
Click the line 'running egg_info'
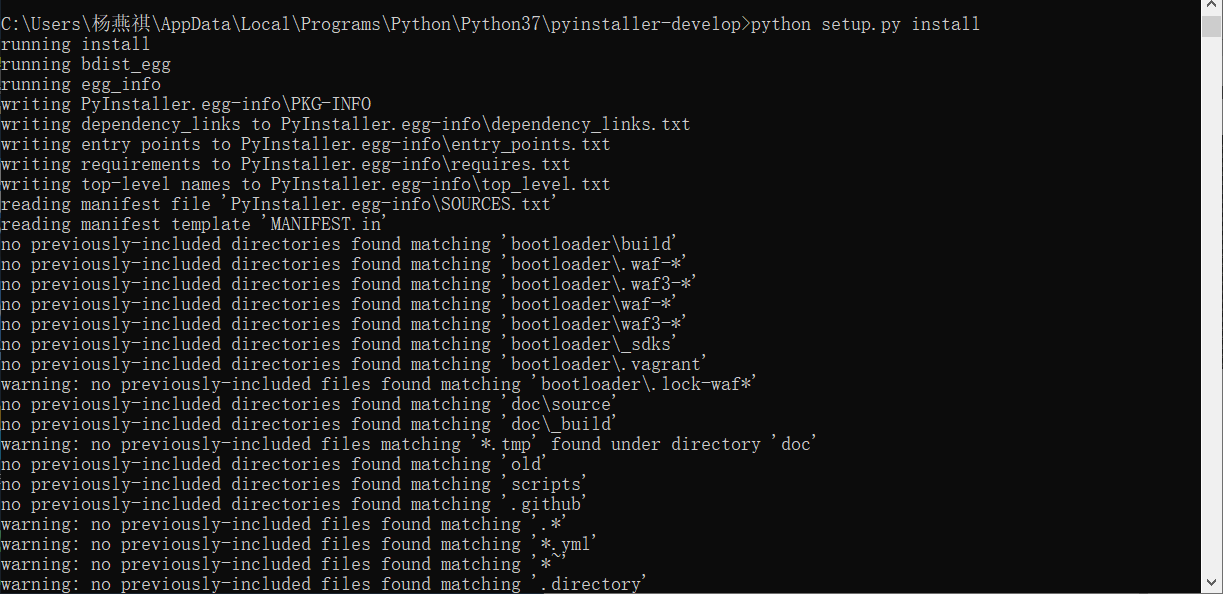(x=80, y=83)
